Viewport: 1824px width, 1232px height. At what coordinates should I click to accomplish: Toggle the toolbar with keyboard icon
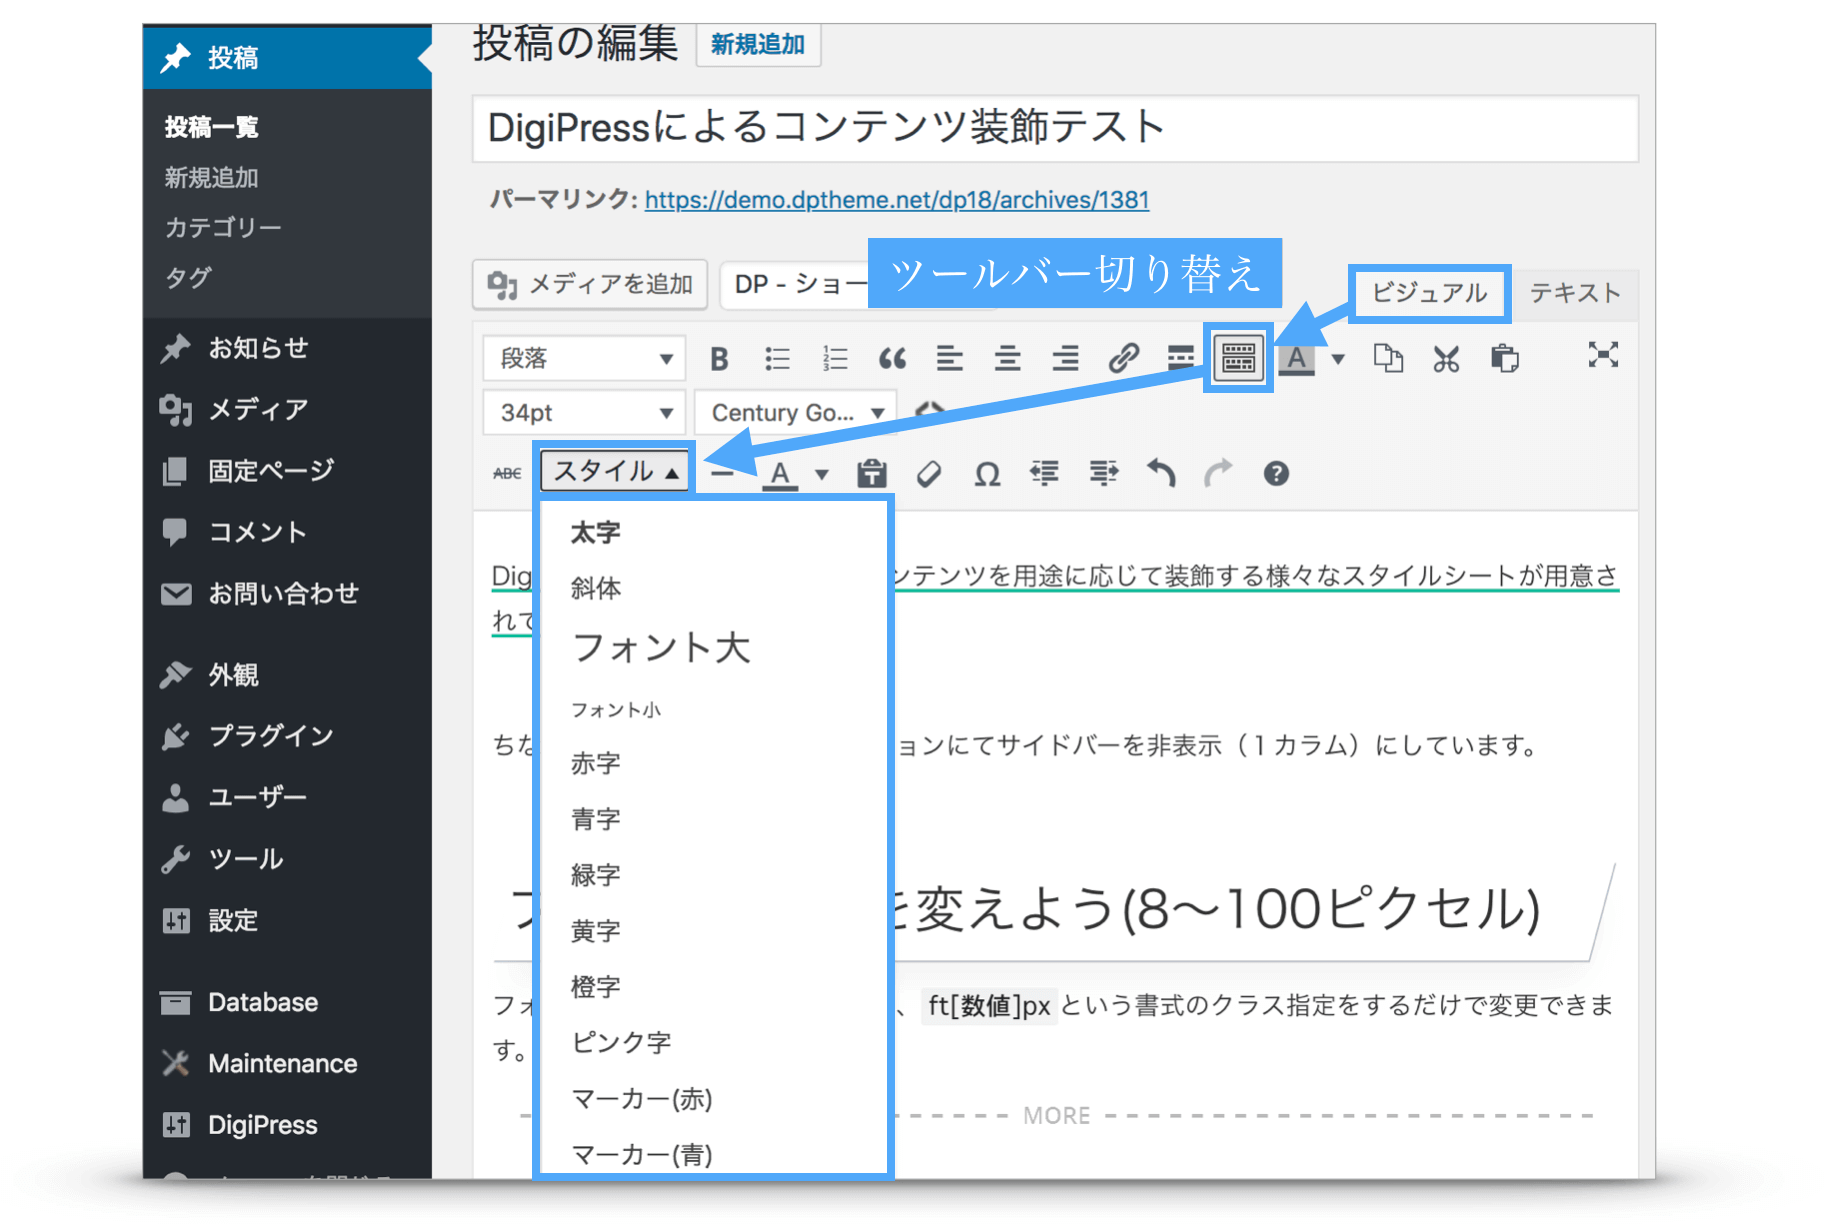coord(1238,358)
